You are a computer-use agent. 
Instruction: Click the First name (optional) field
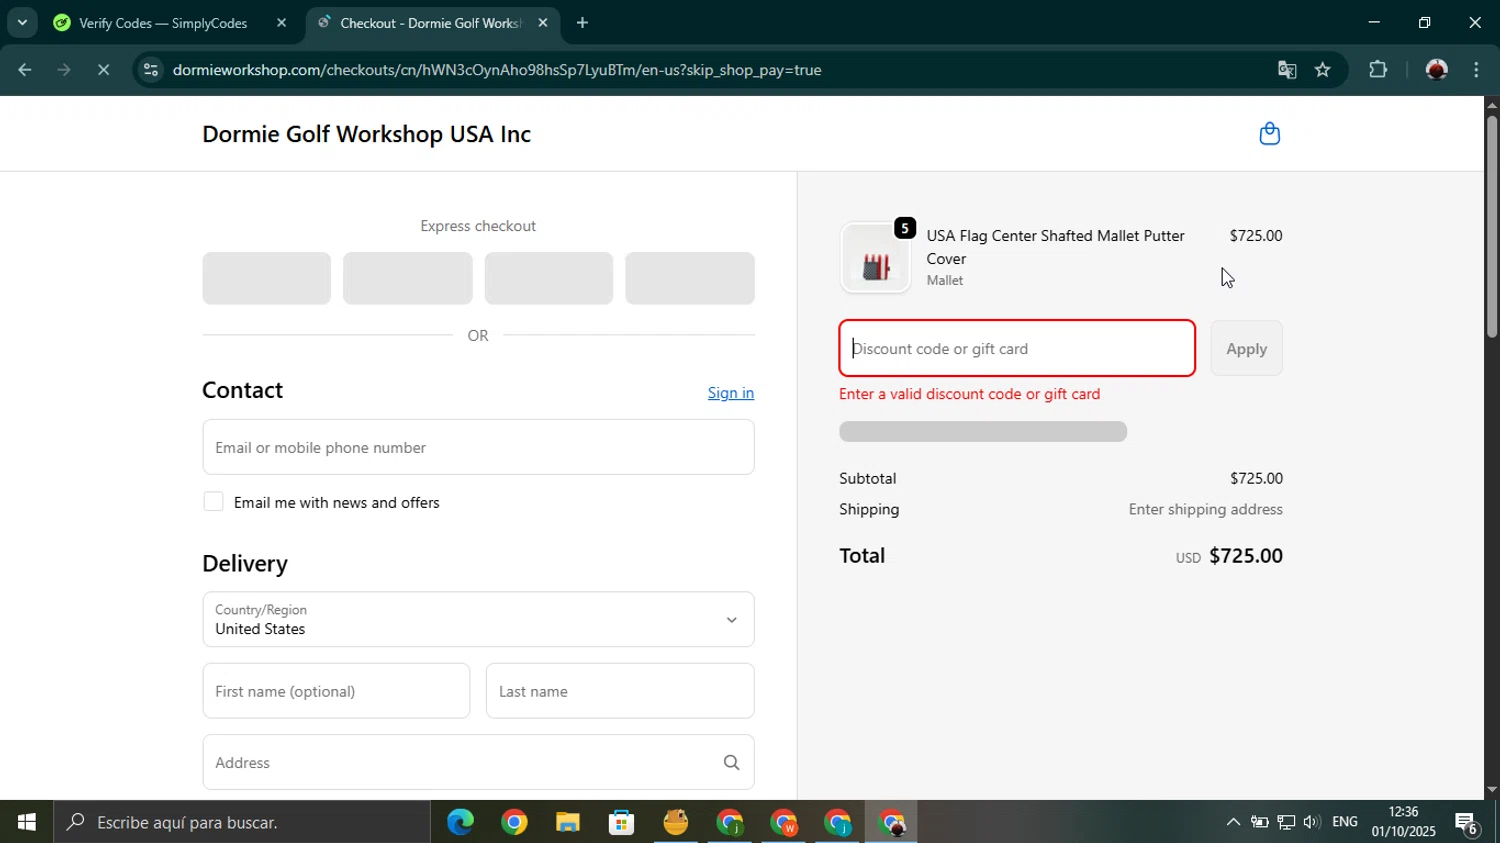(x=336, y=691)
